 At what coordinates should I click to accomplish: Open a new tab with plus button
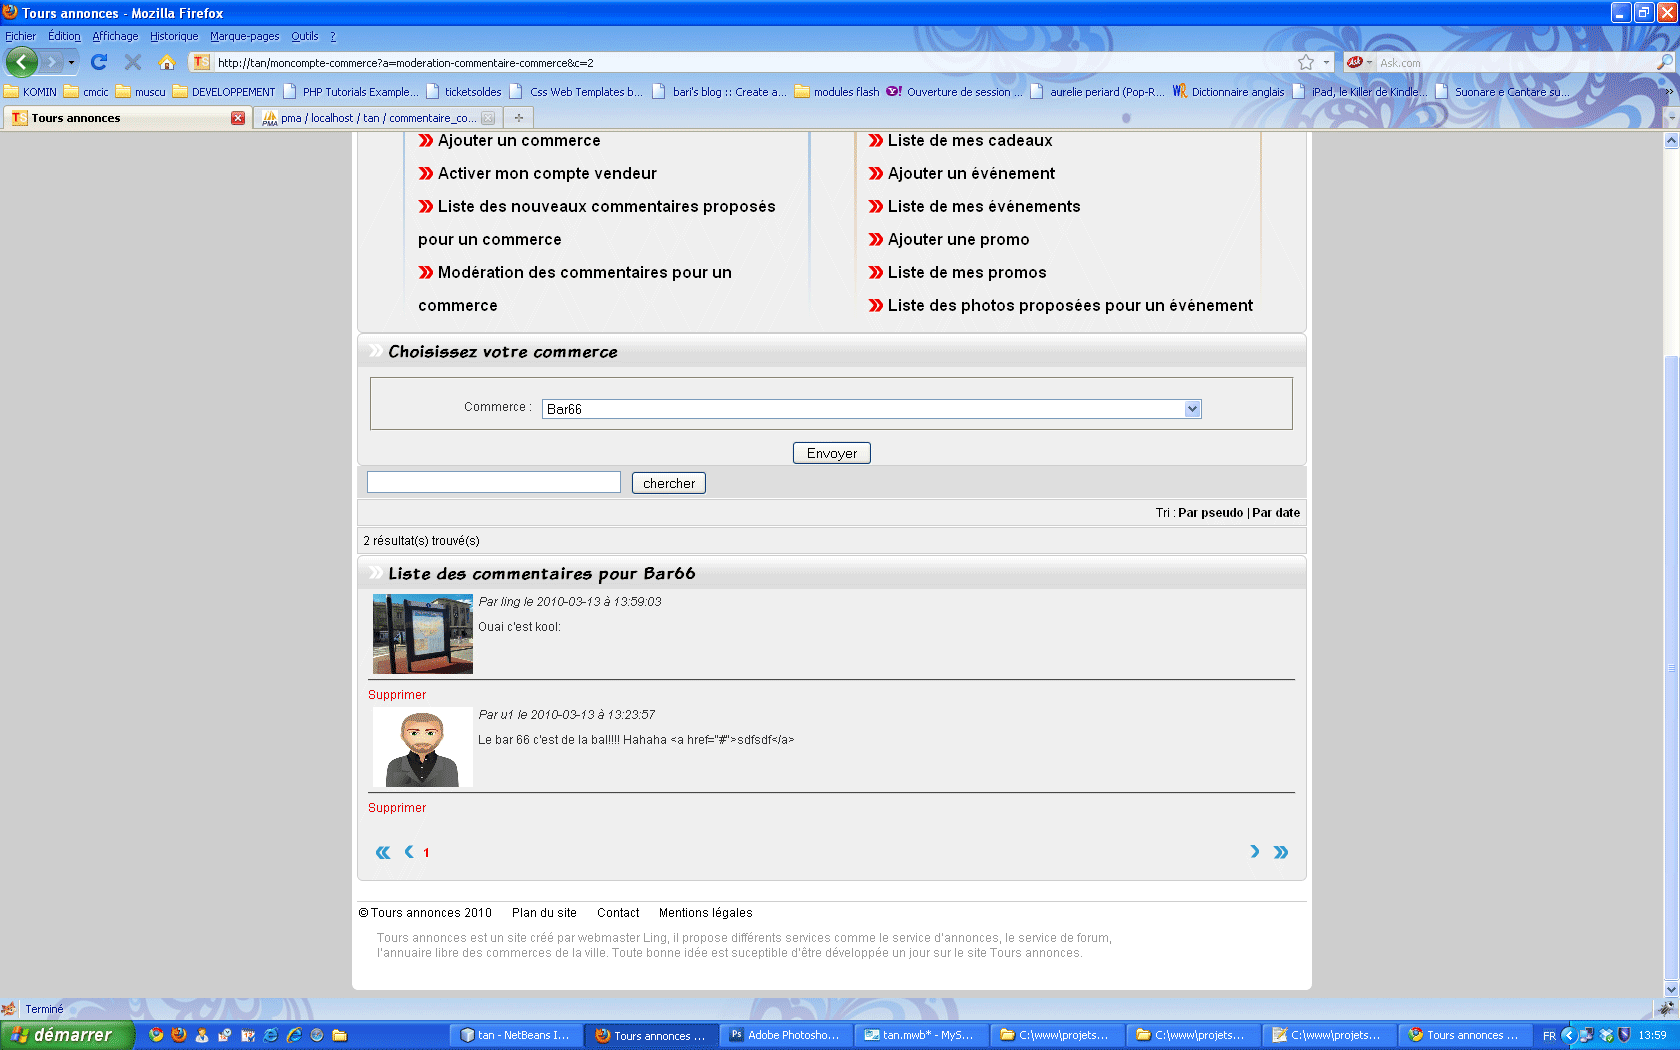[x=519, y=118]
